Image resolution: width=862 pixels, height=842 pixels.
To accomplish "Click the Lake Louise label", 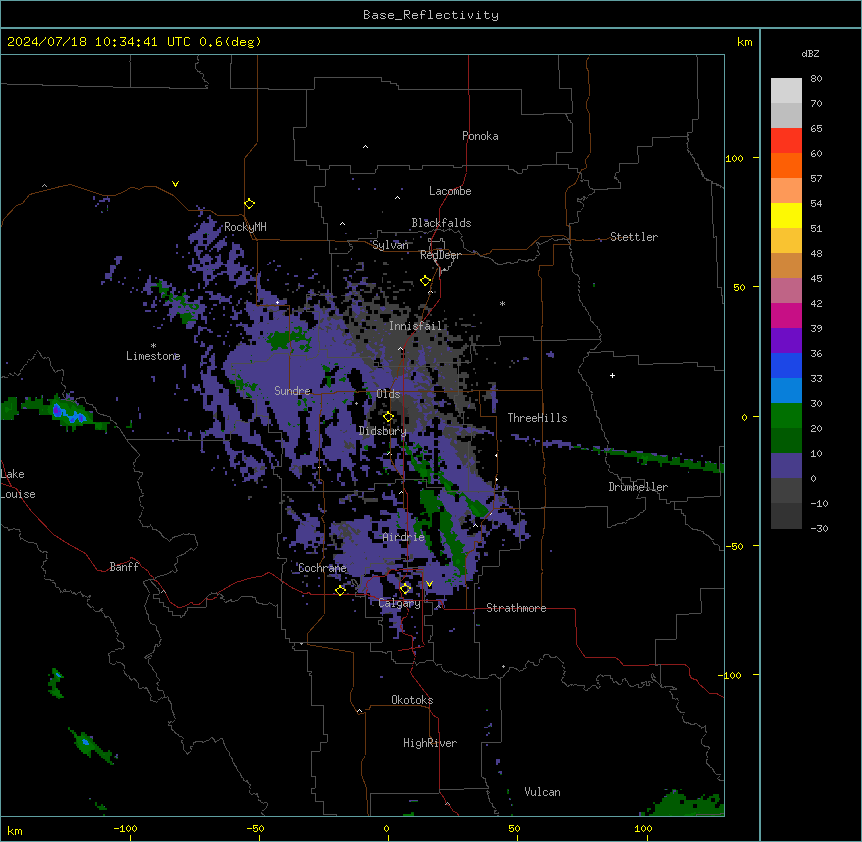I will pos(18,484).
